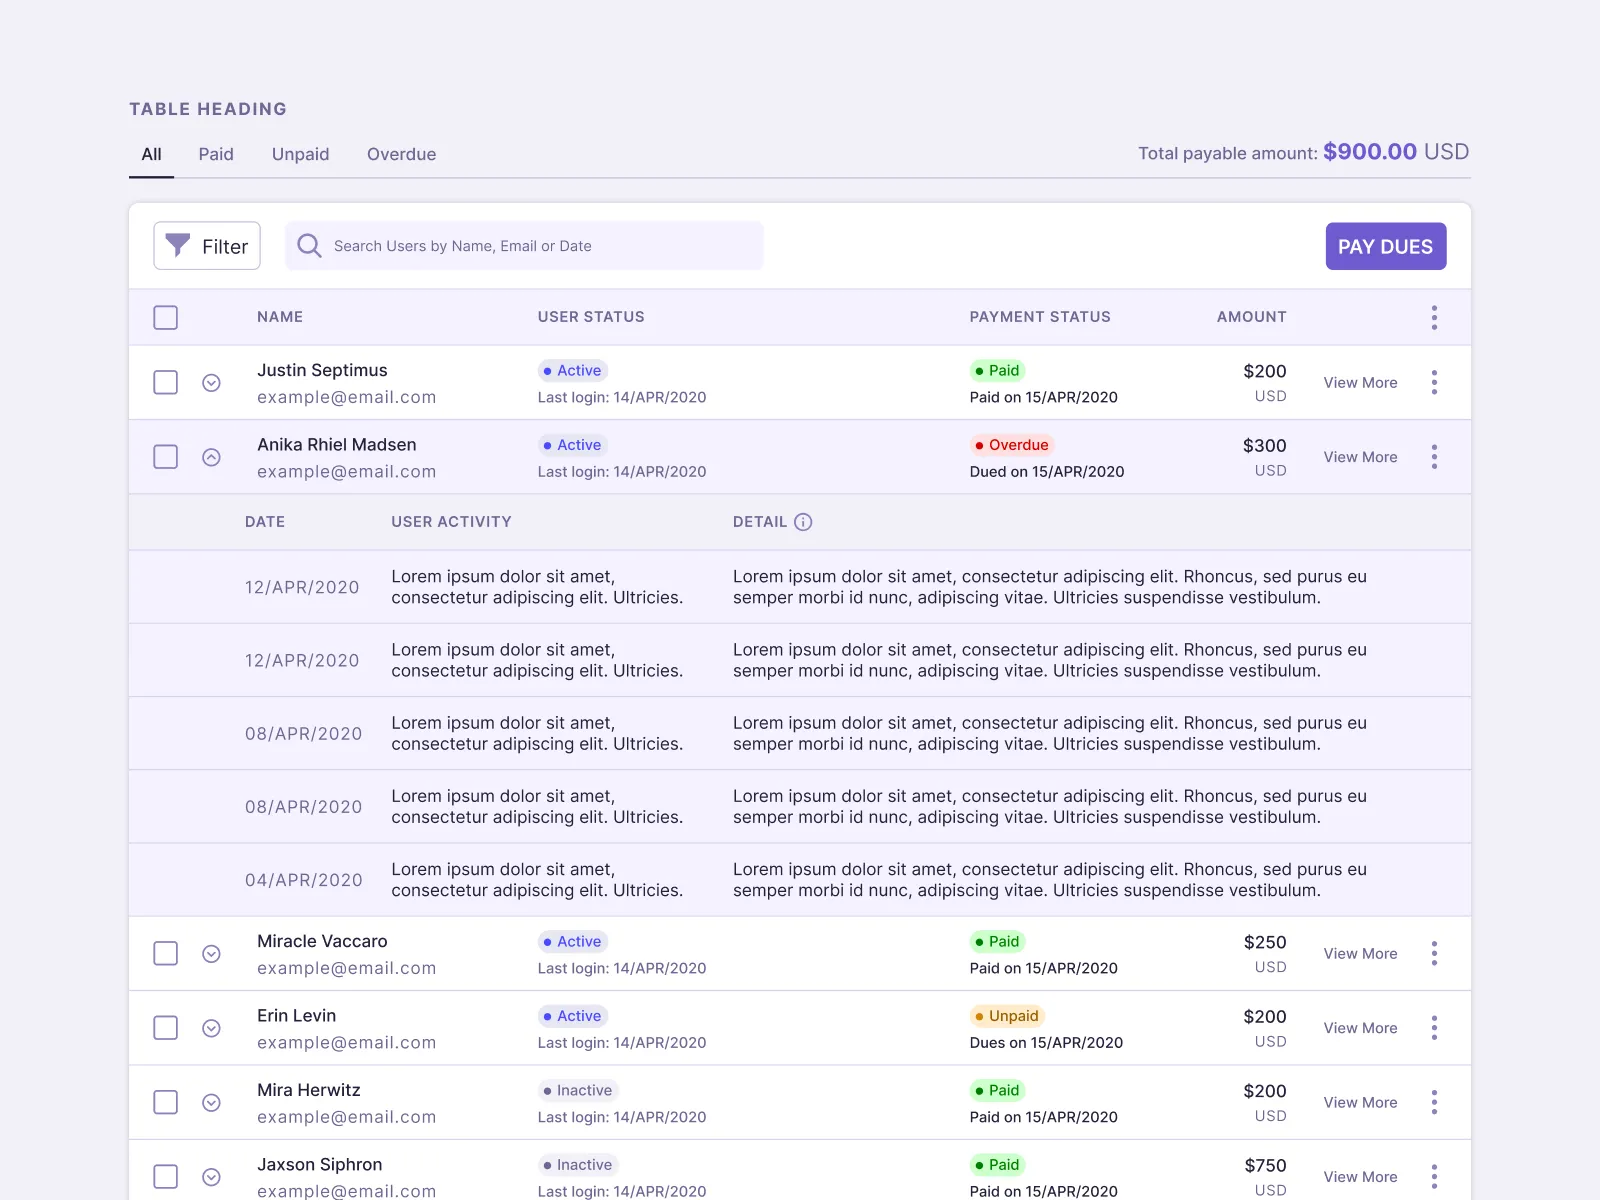Click View More for Erin Levin
Screen dimensions: 1600x1200
pyautogui.click(x=1360, y=1028)
